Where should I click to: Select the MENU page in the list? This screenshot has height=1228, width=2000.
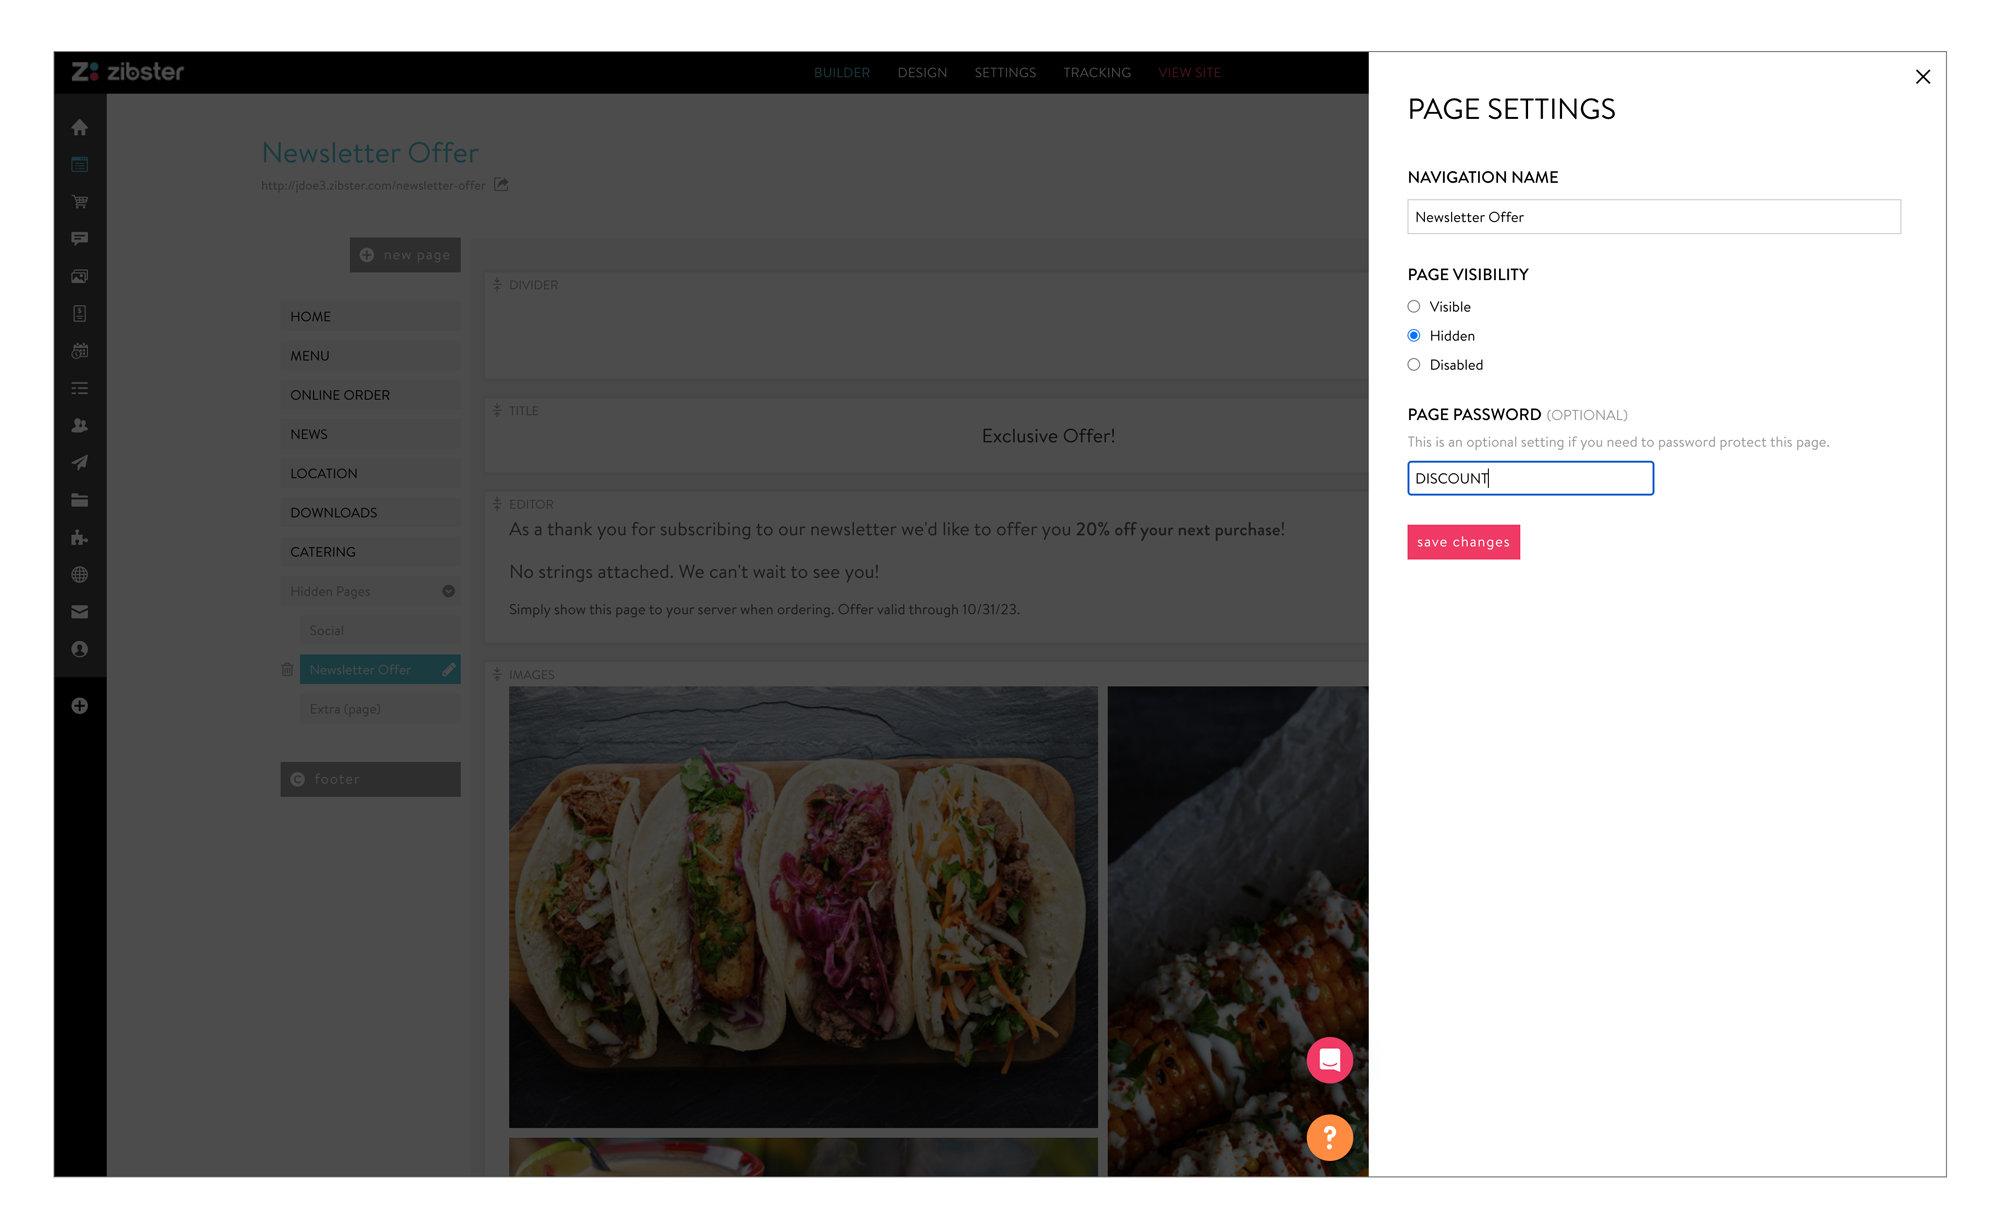(370, 356)
